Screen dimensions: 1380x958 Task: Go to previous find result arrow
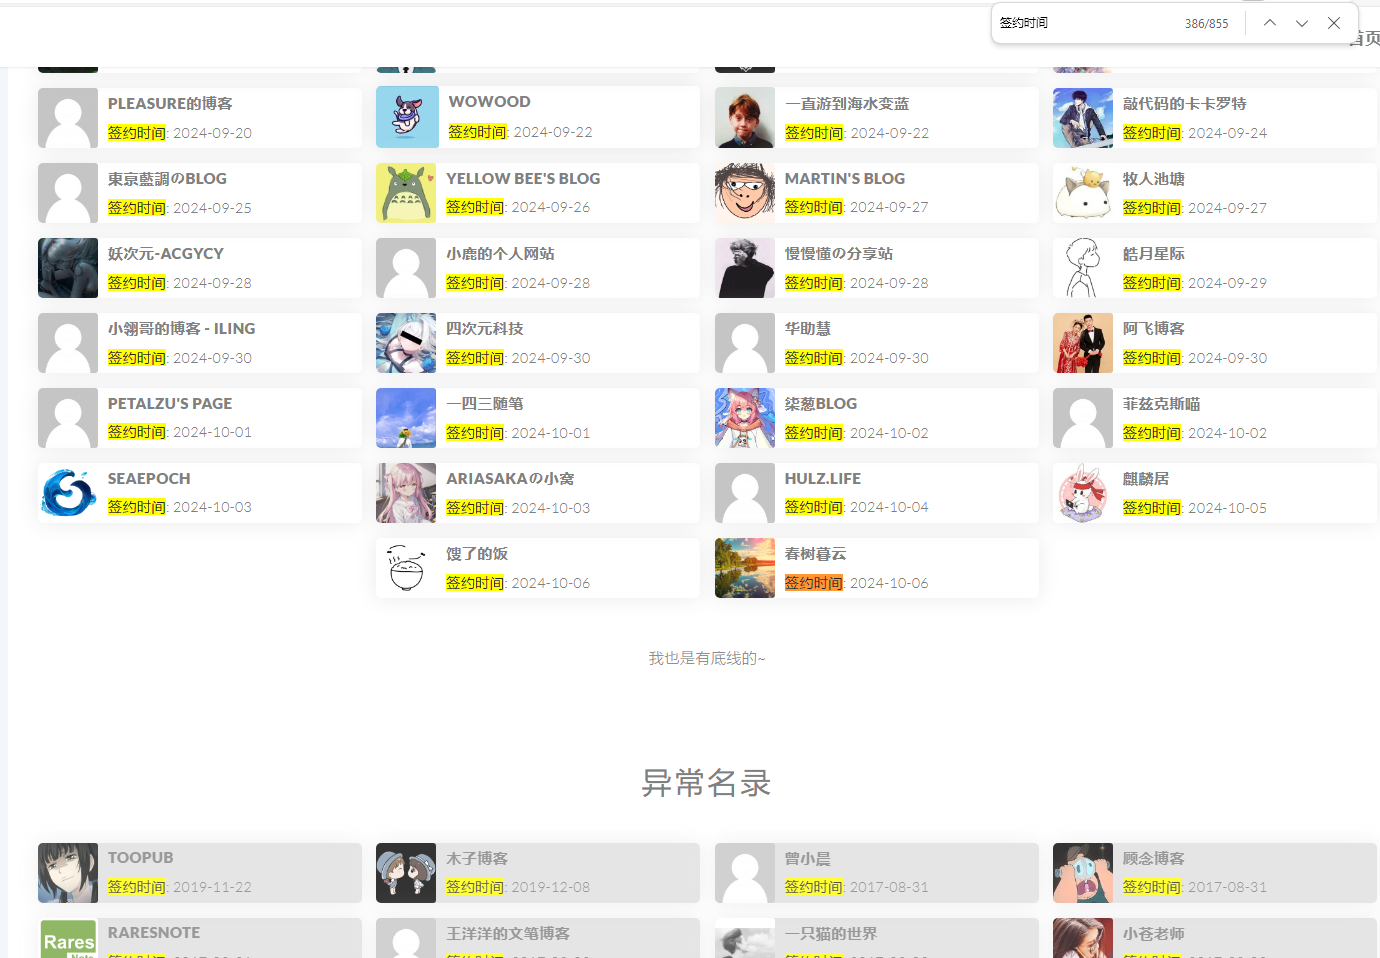[1269, 23]
